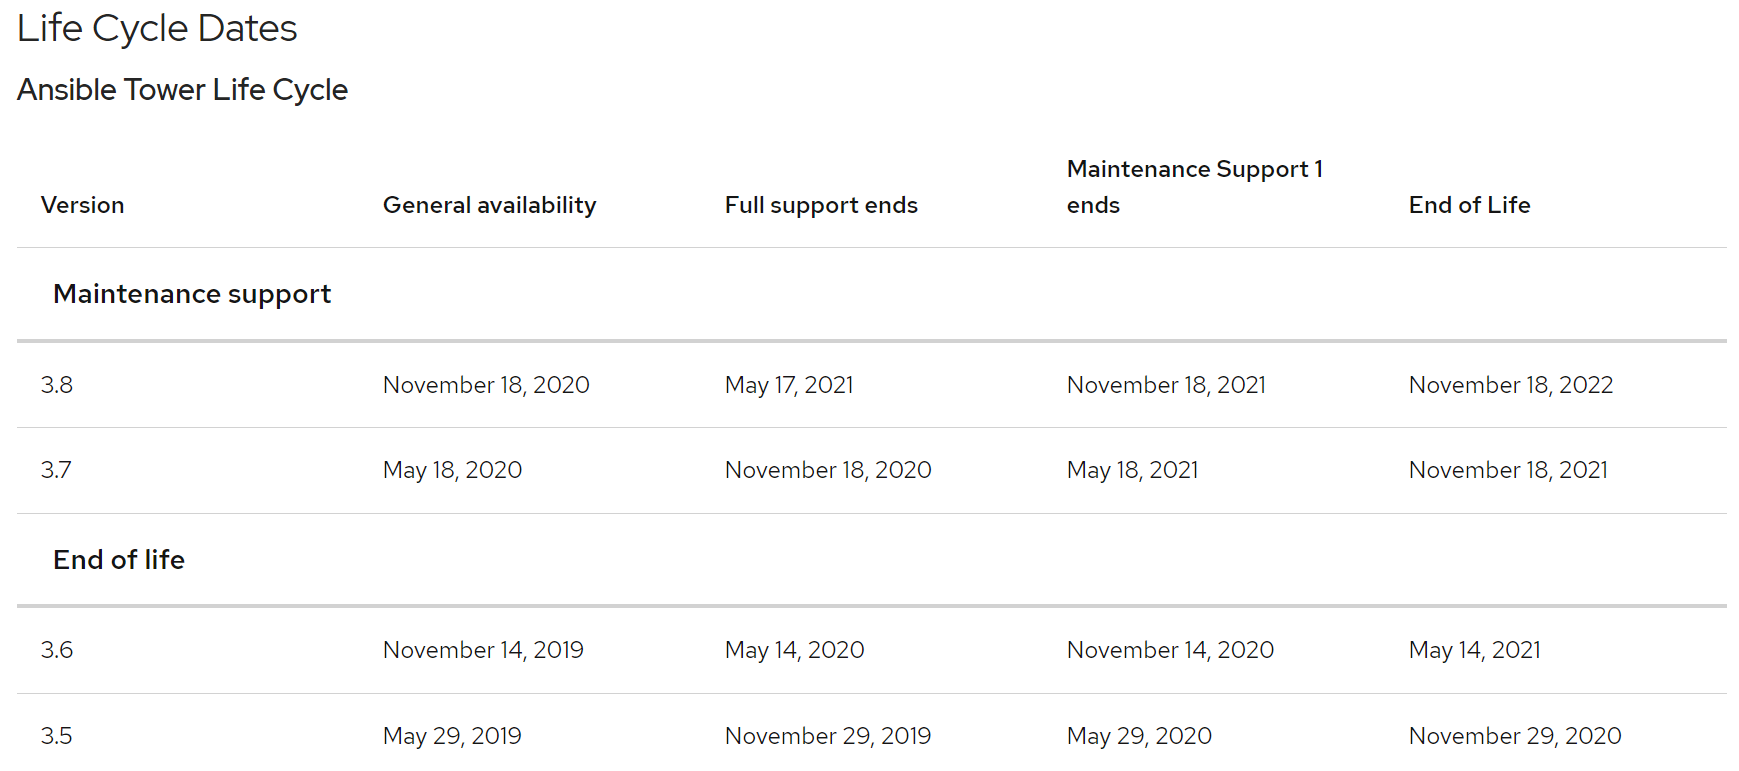Select version 3.5 cell
Viewport: 1739px width, 771px height.
click(56, 736)
